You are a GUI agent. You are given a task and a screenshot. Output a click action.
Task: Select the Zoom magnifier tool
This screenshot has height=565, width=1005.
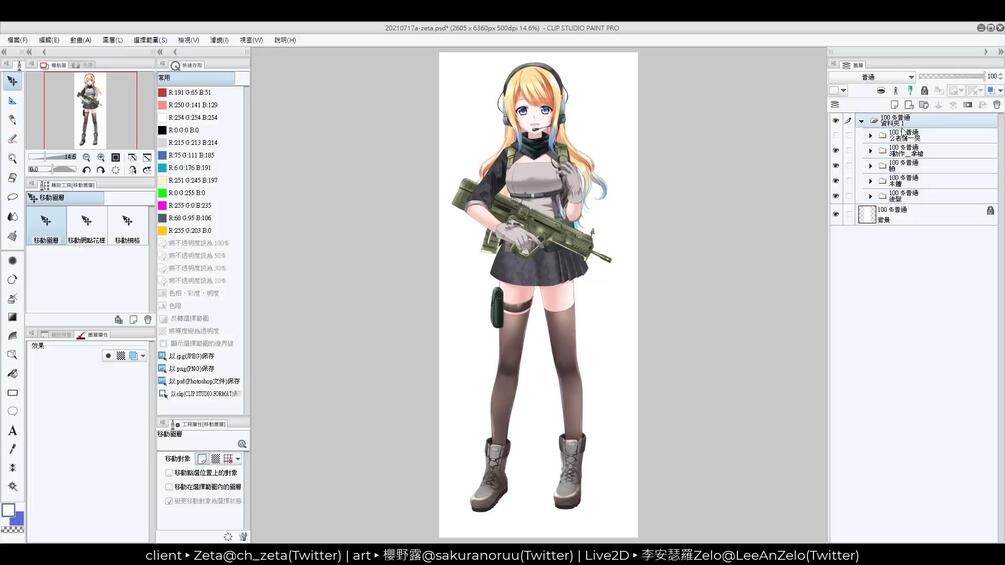pos(12,158)
